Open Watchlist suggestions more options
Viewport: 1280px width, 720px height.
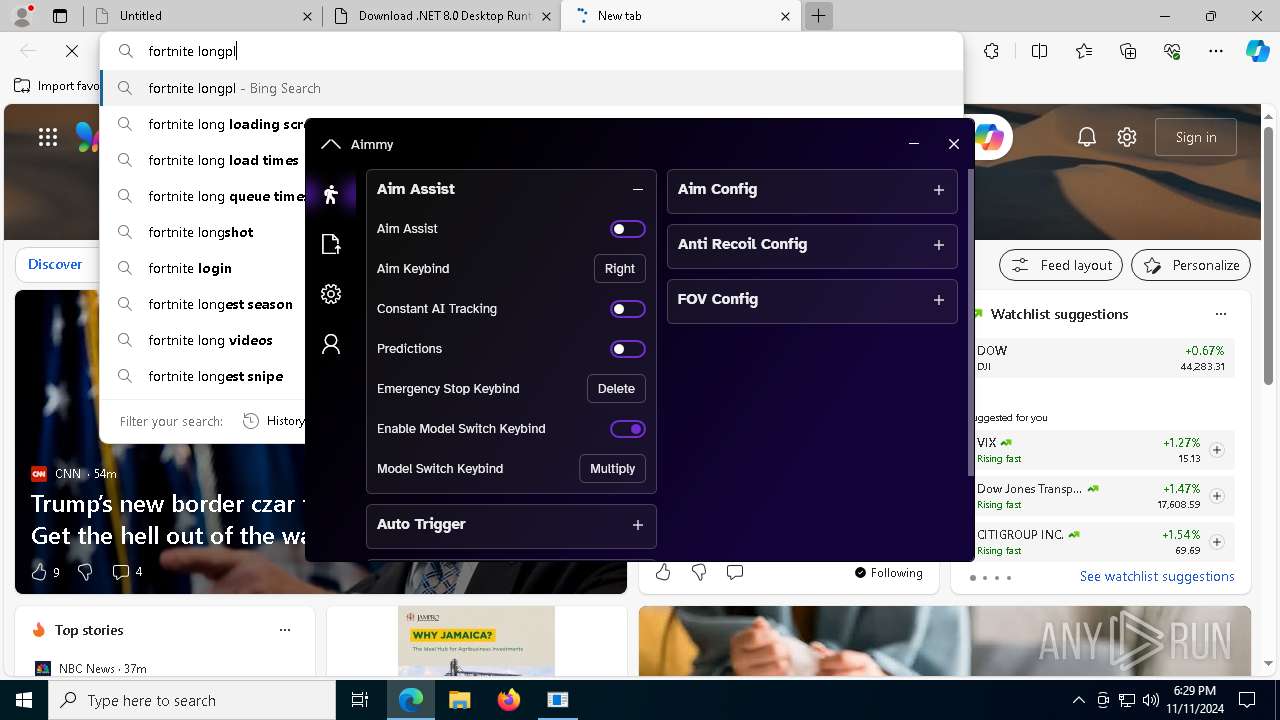pos(1221,314)
